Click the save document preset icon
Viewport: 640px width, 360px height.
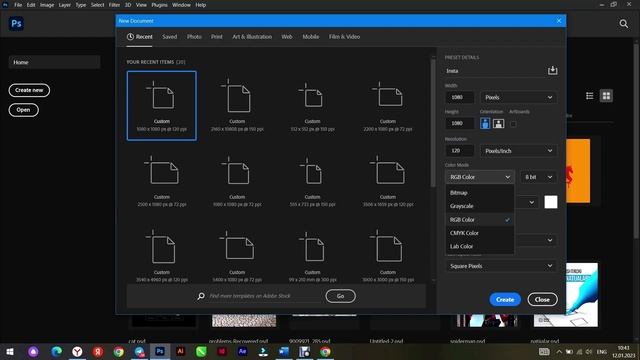[552, 71]
